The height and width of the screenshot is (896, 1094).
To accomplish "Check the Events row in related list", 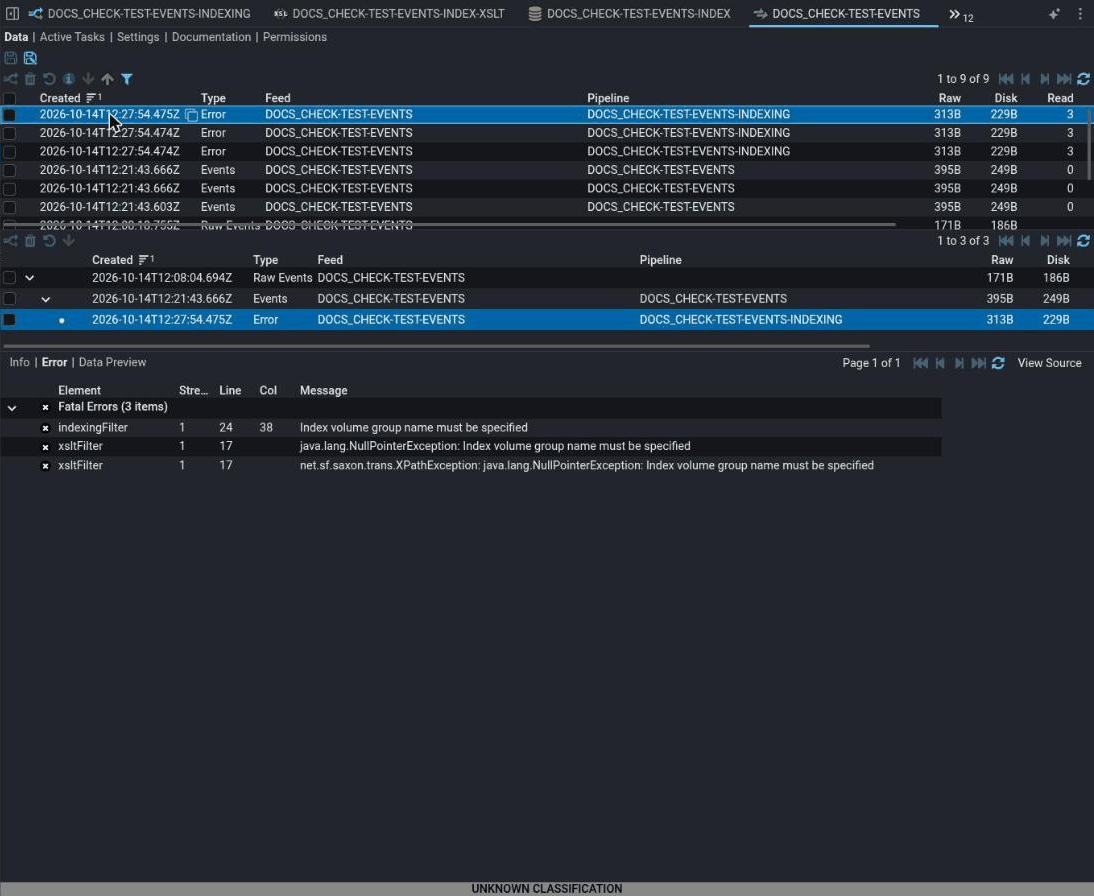I will tap(9, 299).
